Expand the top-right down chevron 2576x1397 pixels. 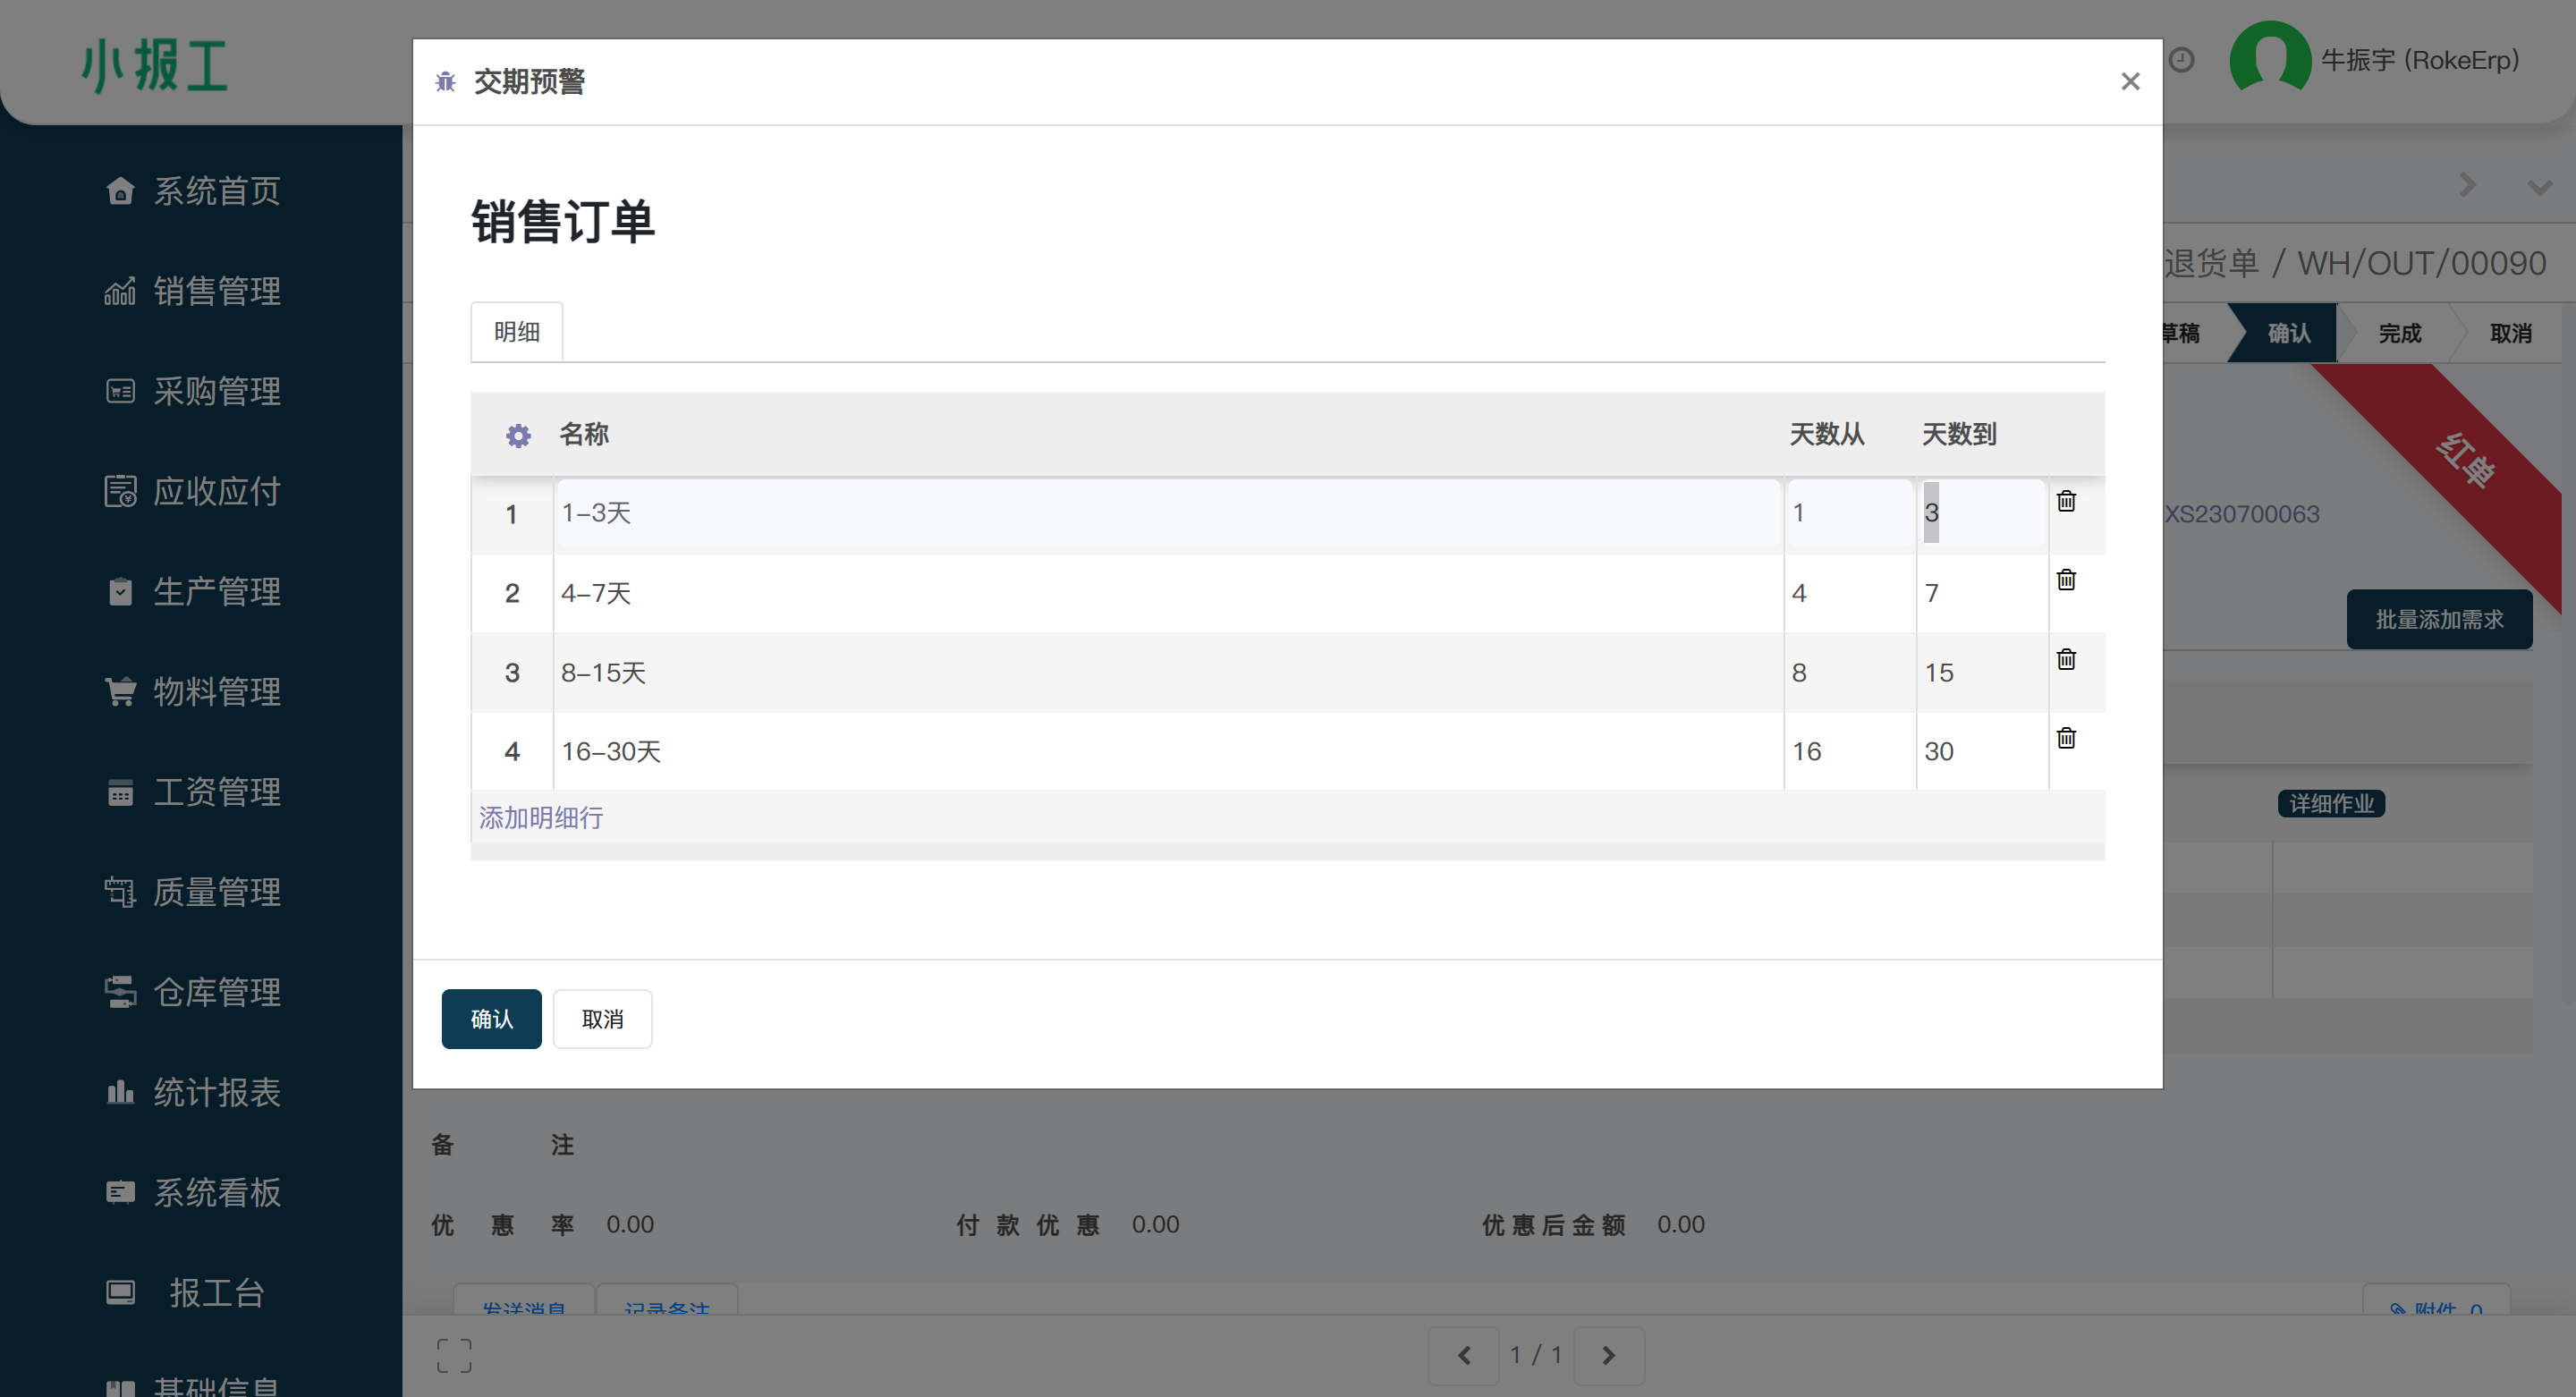point(2539,187)
